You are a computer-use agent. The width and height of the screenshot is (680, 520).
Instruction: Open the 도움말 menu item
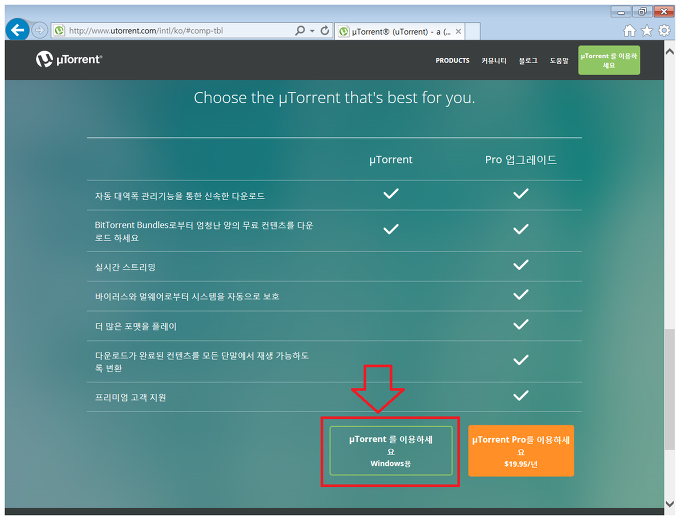click(559, 61)
